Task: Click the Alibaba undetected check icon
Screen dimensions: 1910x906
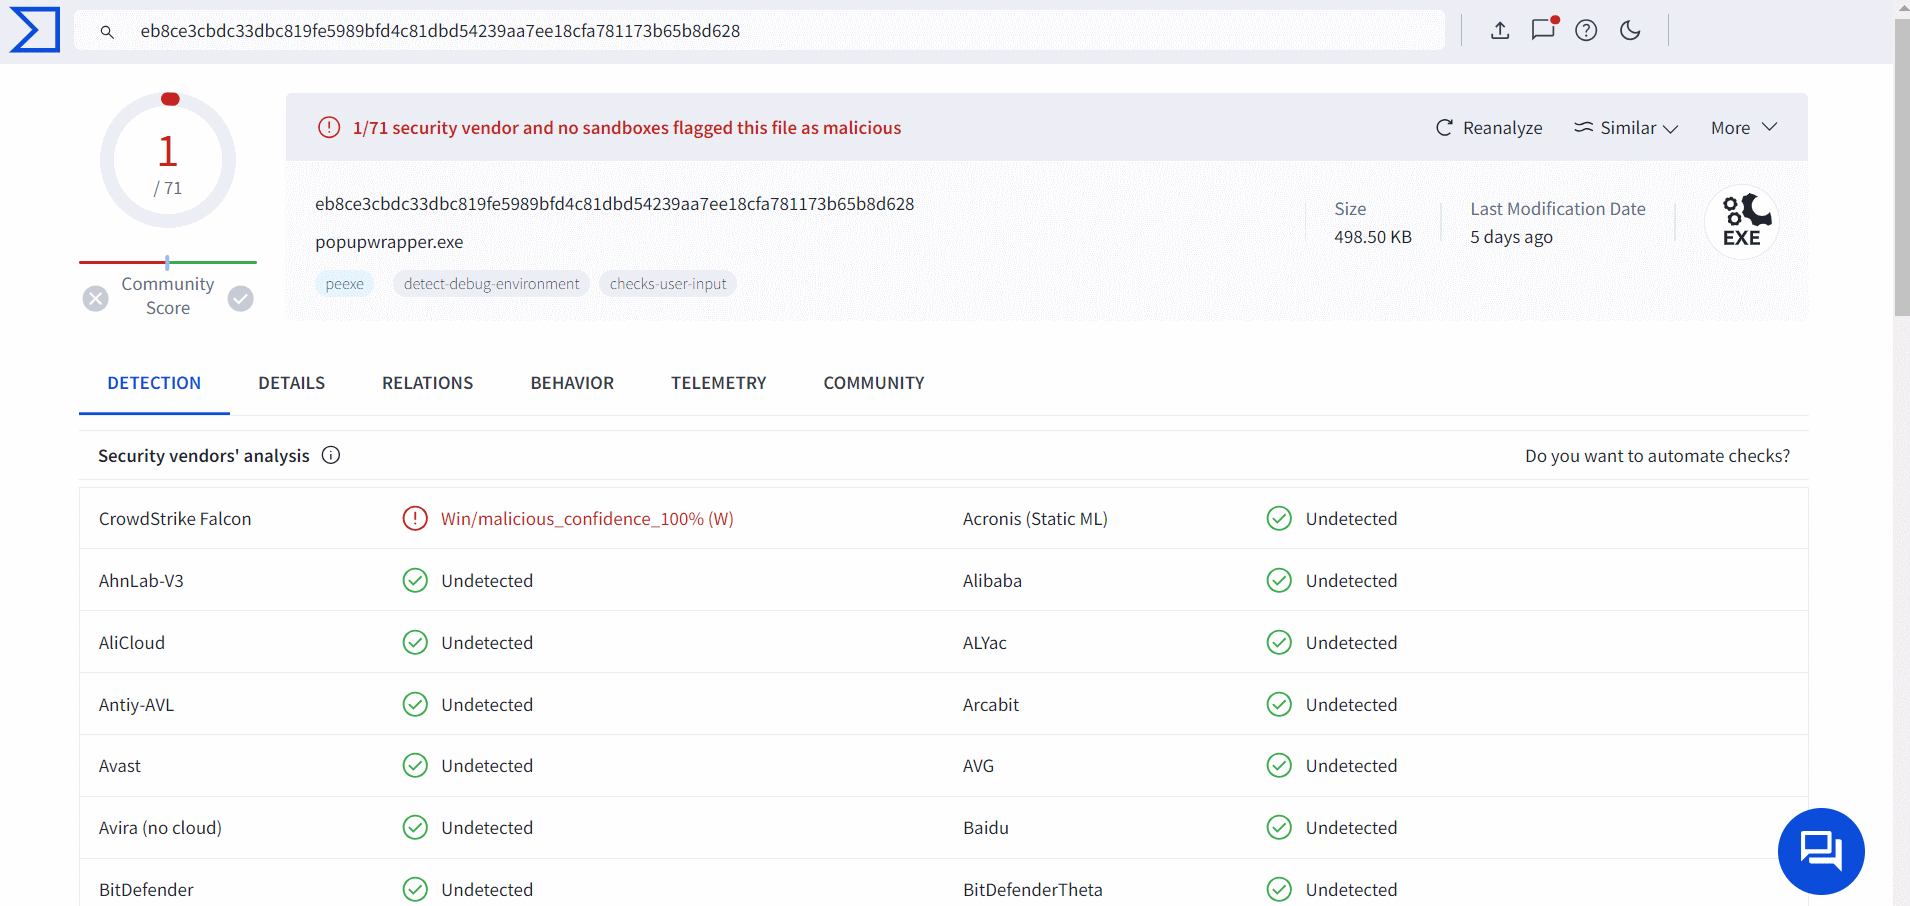Action: point(1279,580)
